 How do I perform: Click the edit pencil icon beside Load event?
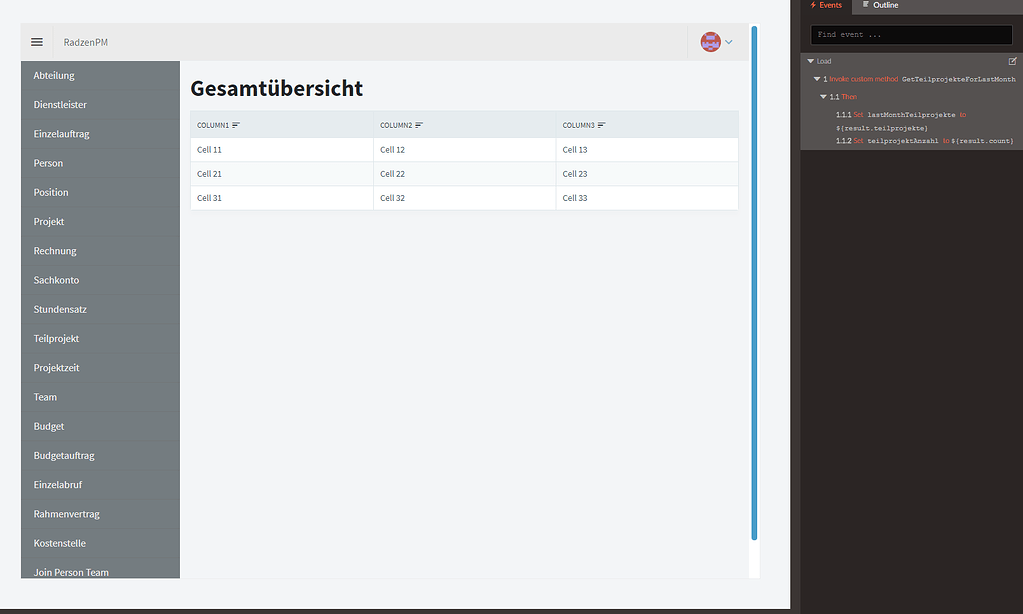(1012, 61)
